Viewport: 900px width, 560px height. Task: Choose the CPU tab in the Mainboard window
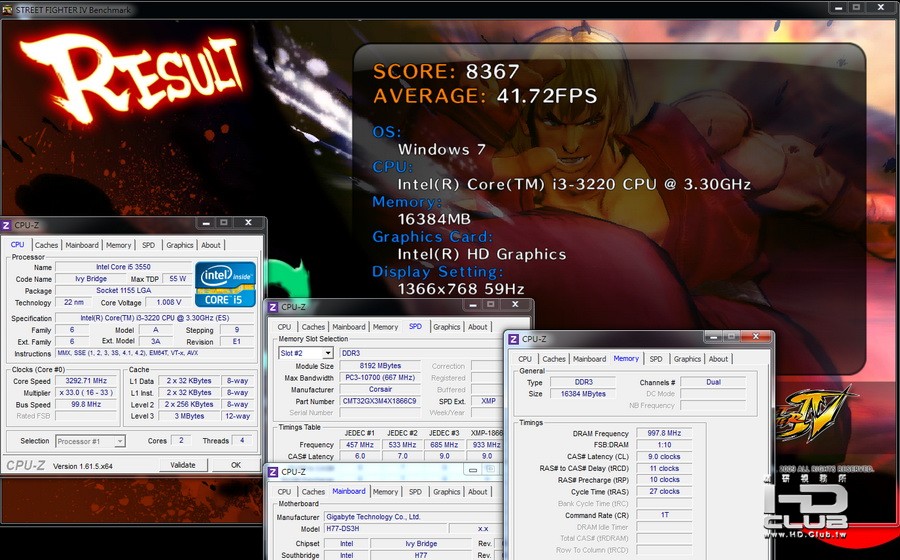click(x=284, y=492)
